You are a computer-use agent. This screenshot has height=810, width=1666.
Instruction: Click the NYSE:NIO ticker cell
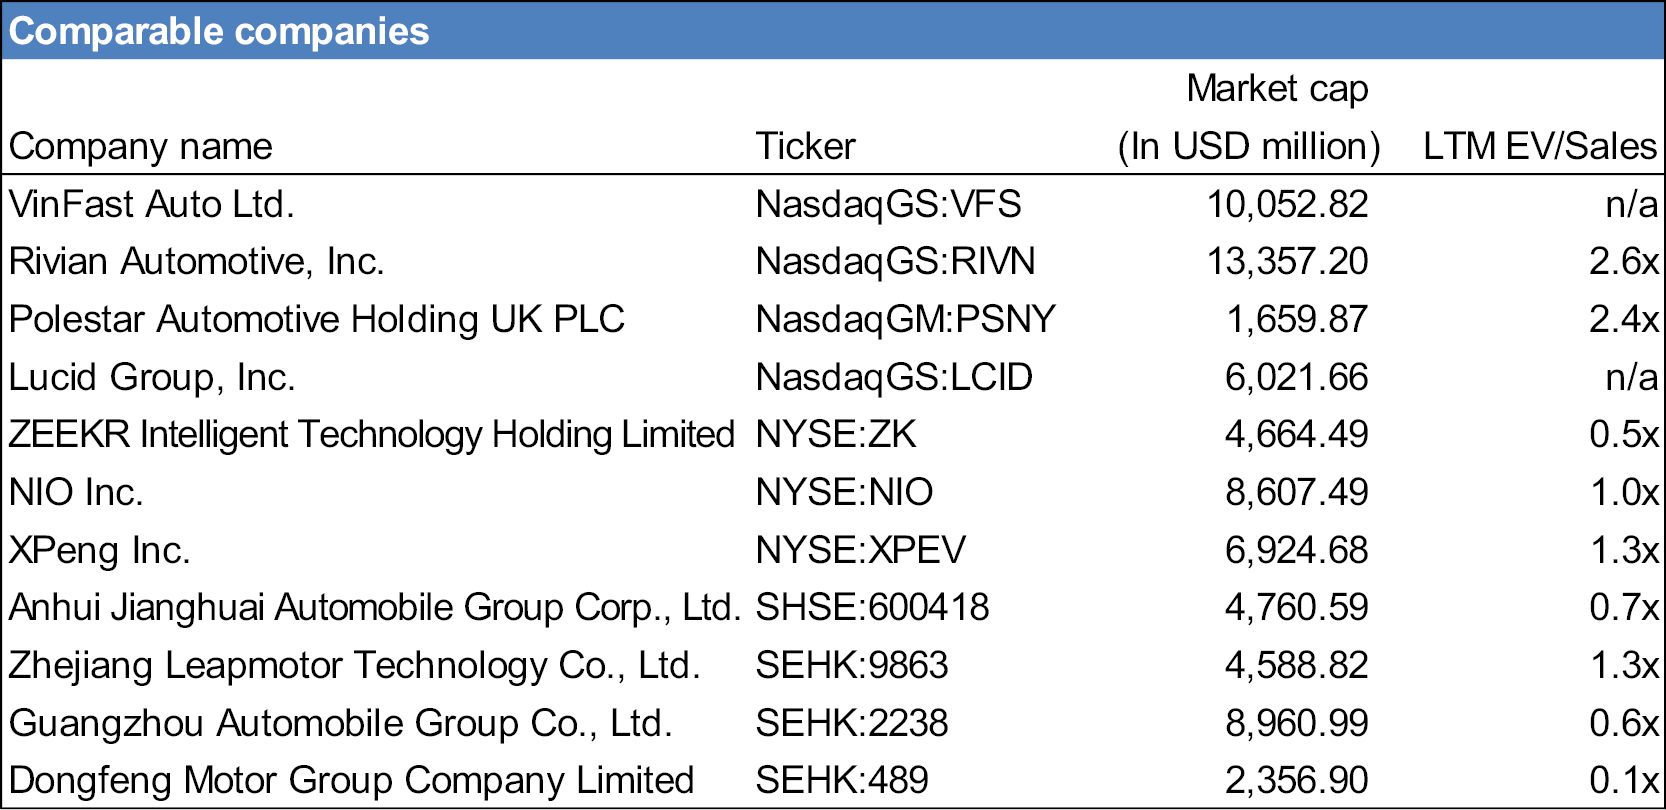844,492
